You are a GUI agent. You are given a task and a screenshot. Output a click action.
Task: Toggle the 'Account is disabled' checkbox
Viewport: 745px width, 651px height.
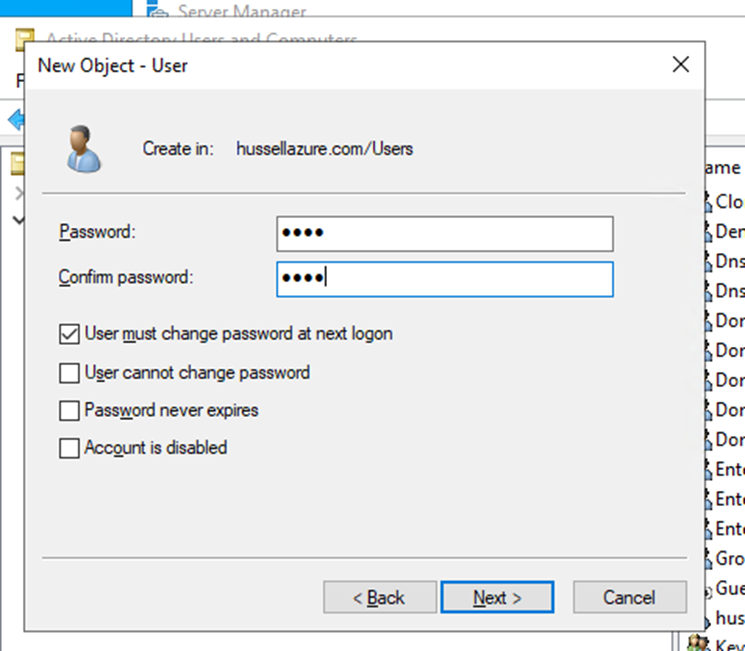coord(69,448)
